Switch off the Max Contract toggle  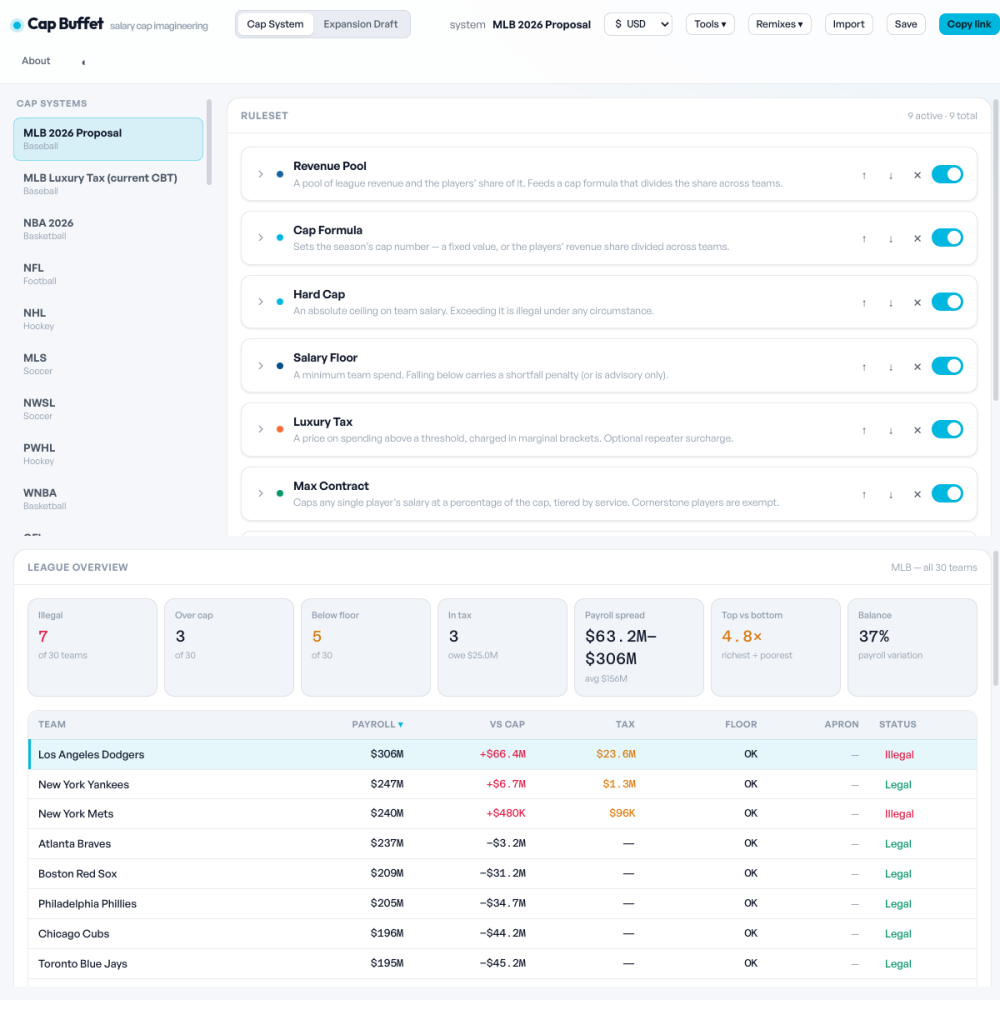947,493
